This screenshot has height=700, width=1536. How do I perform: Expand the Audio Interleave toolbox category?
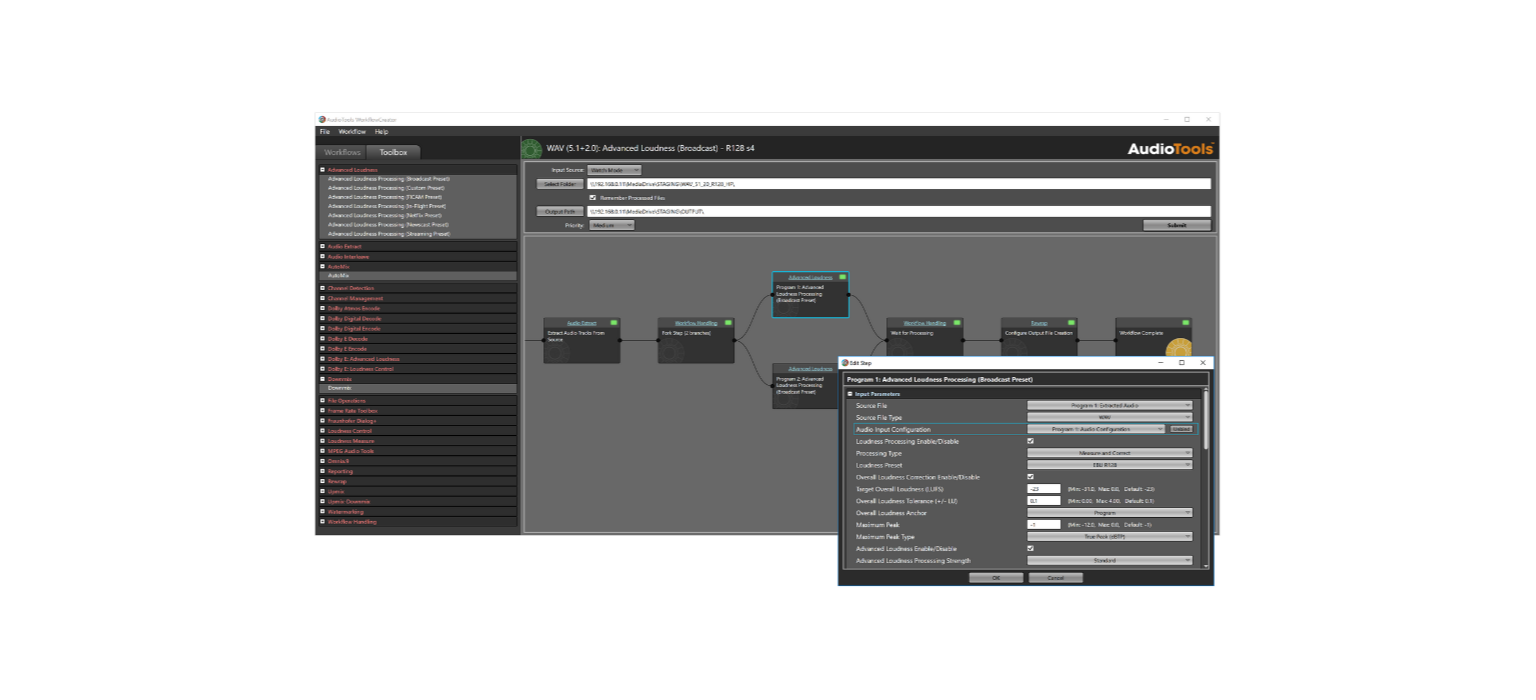[322, 257]
